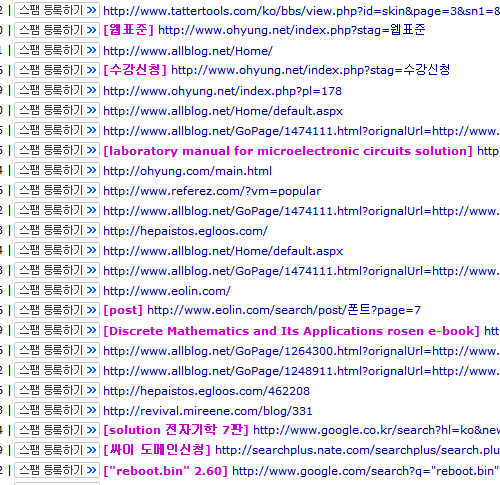
Task: Click 스팸 등록하기 for the www.eolin.com/ row
Action: 57,290
